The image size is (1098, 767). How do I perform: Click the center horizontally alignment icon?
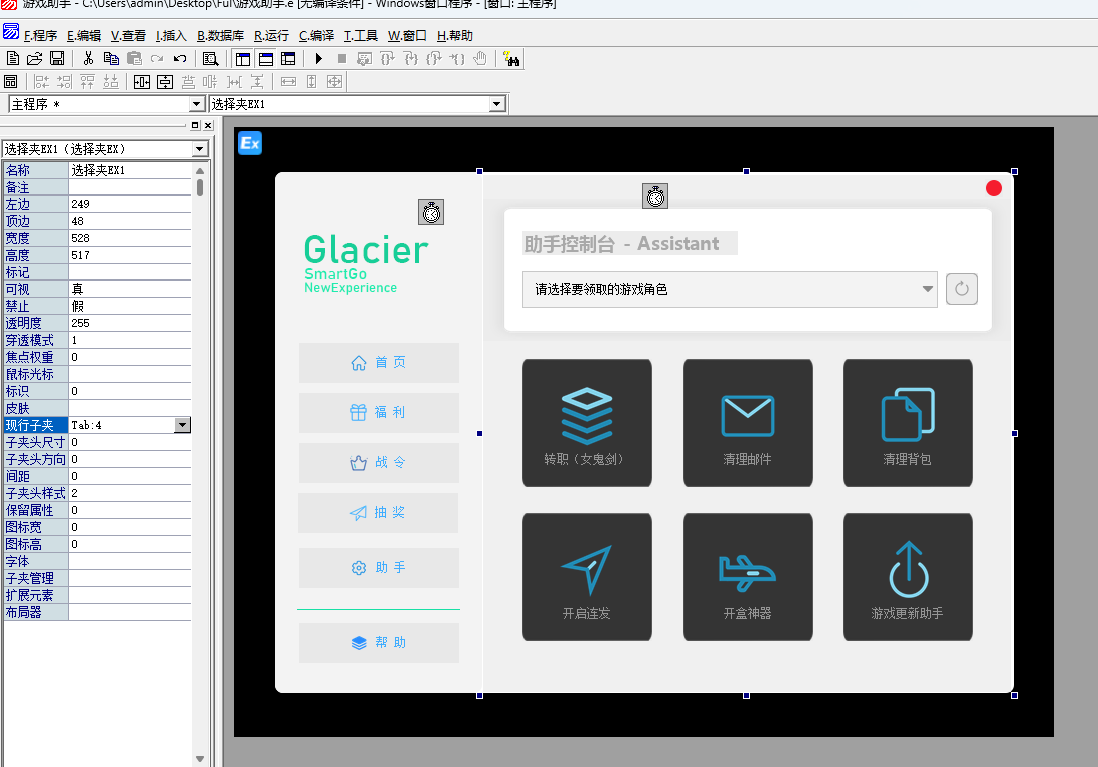click(141, 82)
